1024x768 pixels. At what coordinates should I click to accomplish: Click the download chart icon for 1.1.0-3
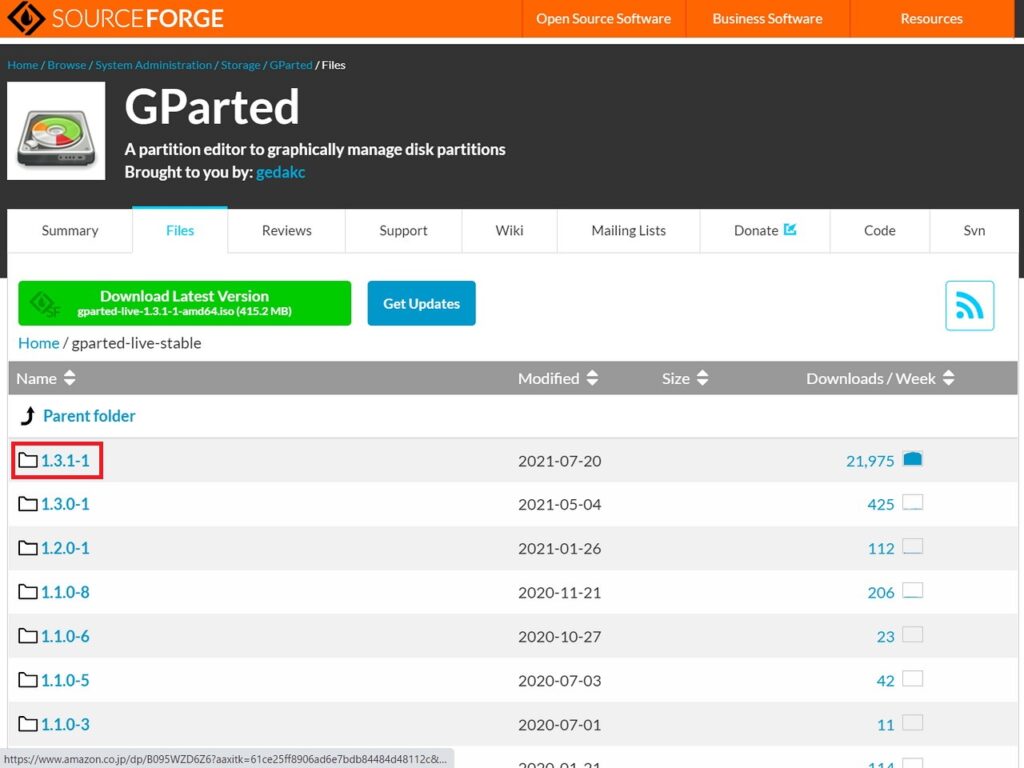(912, 723)
